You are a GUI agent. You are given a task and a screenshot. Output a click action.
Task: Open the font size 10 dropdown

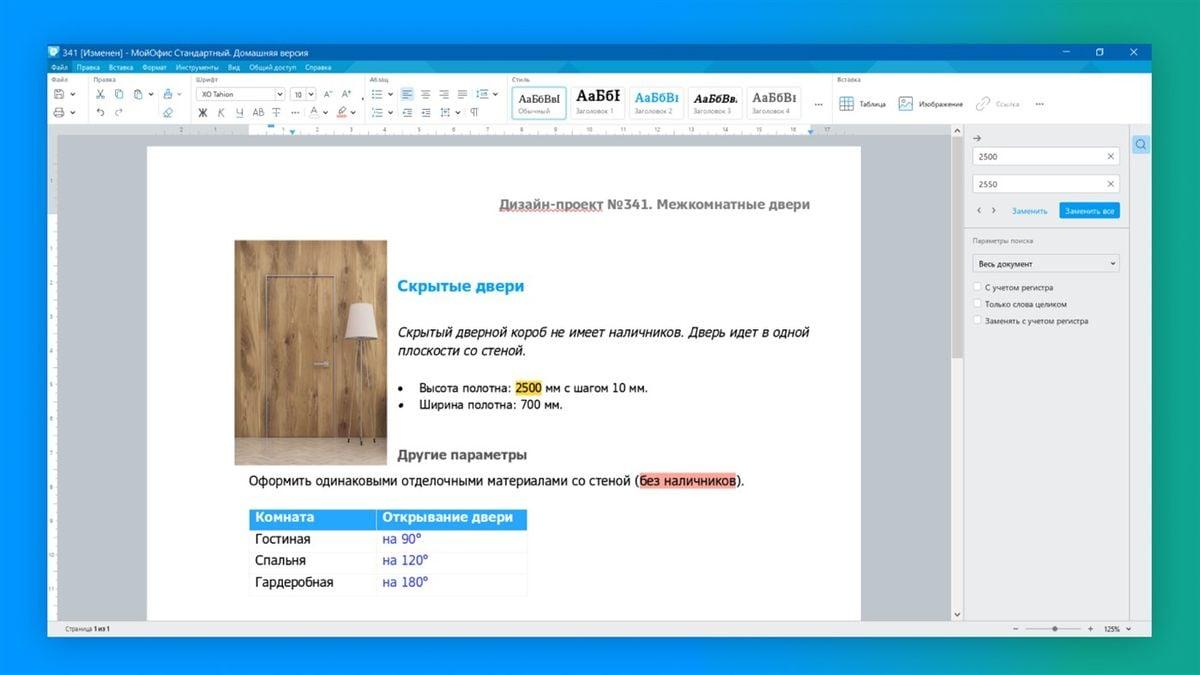click(x=310, y=94)
